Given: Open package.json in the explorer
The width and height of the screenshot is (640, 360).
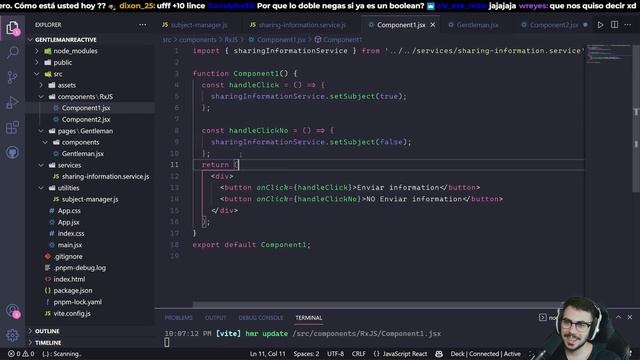Looking at the screenshot, I should pos(73,291).
